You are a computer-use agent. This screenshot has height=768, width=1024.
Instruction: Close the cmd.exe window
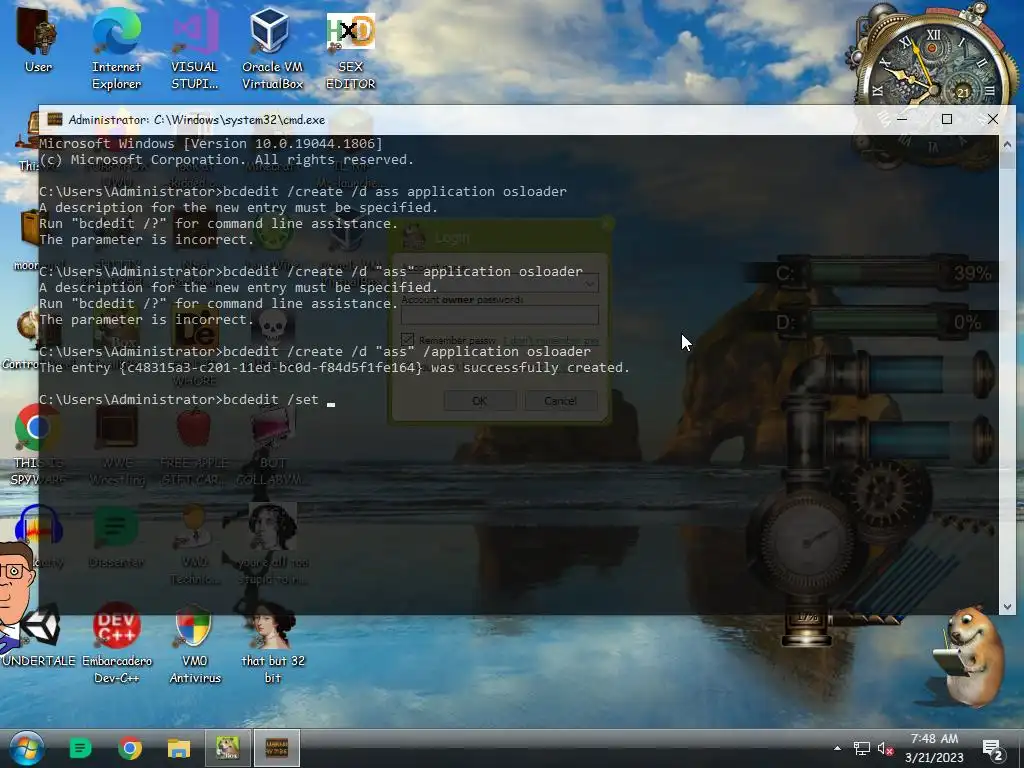(993, 120)
